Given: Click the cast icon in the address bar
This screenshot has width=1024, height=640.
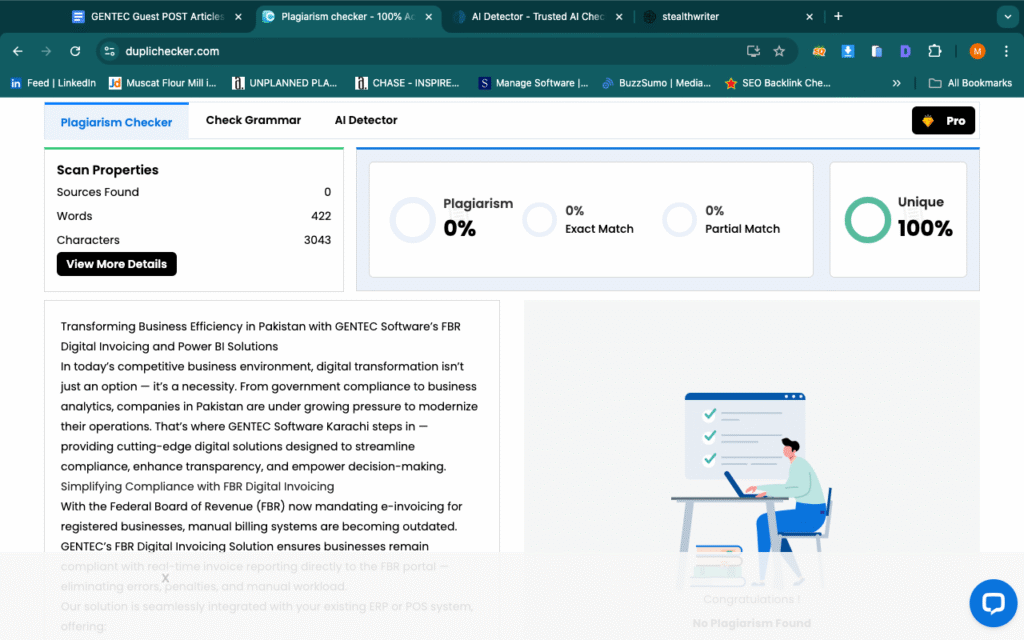Looking at the screenshot, I should (753, 50).
